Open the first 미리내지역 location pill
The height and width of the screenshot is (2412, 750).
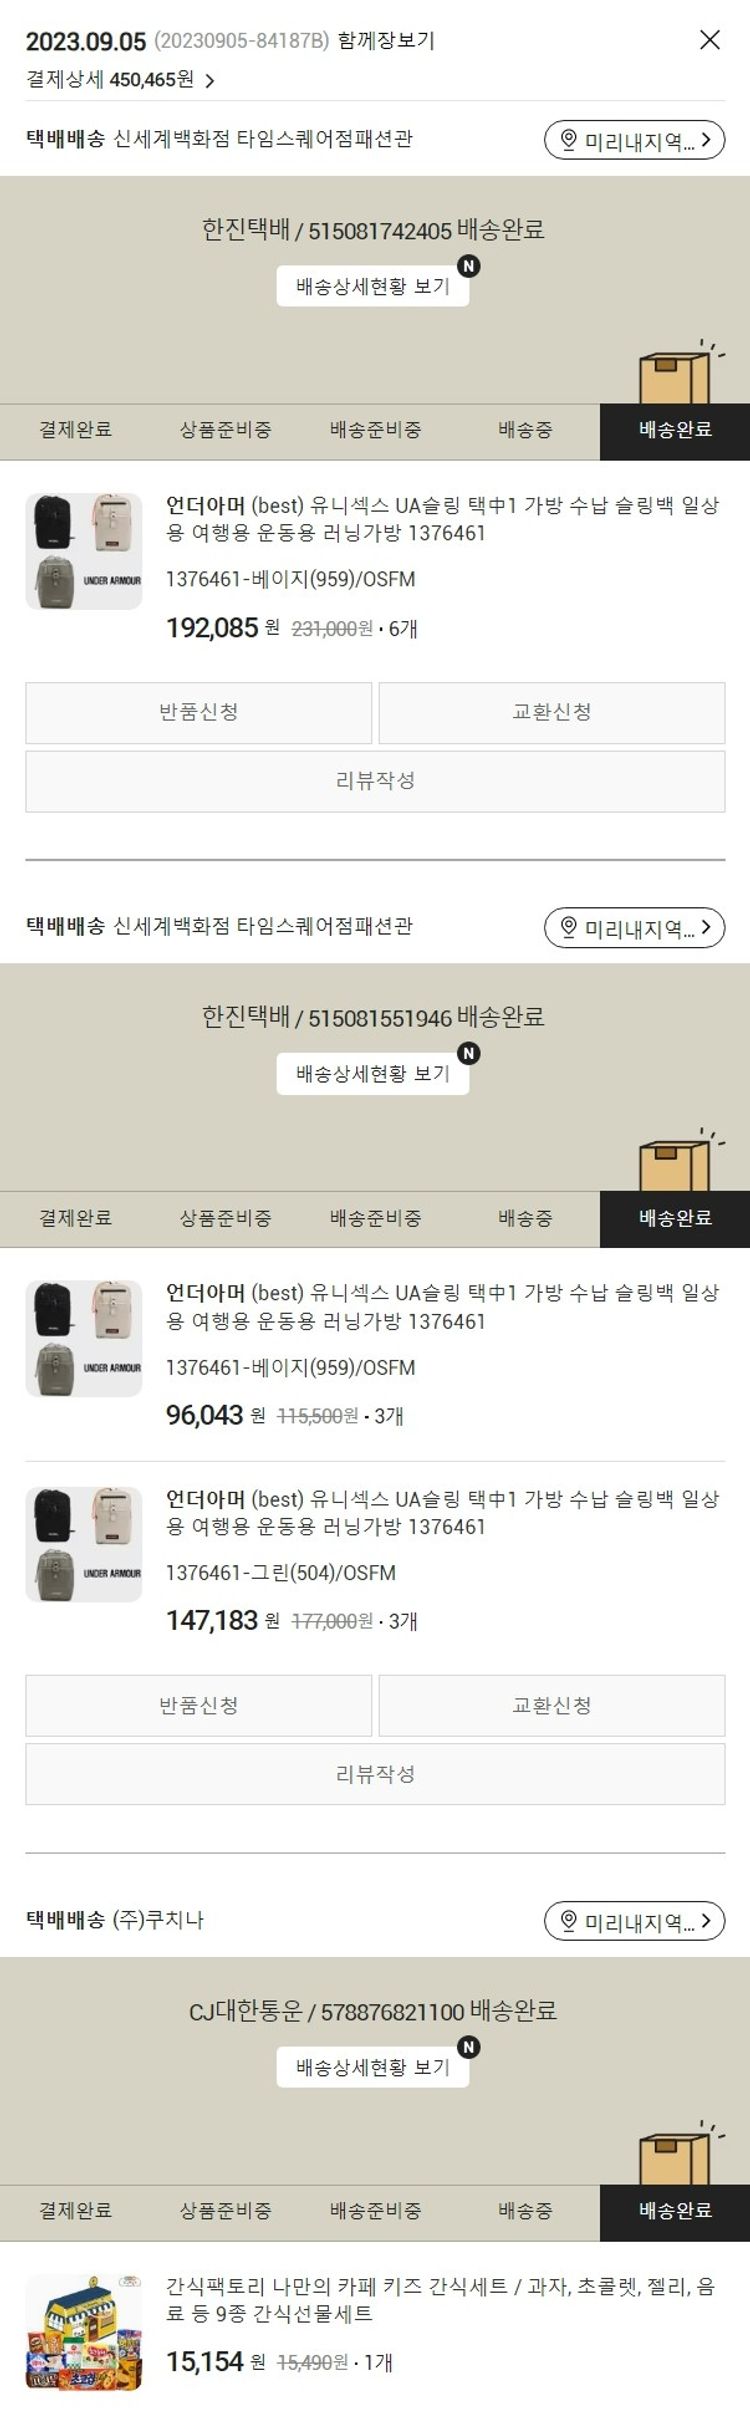(x=634, y=140)
